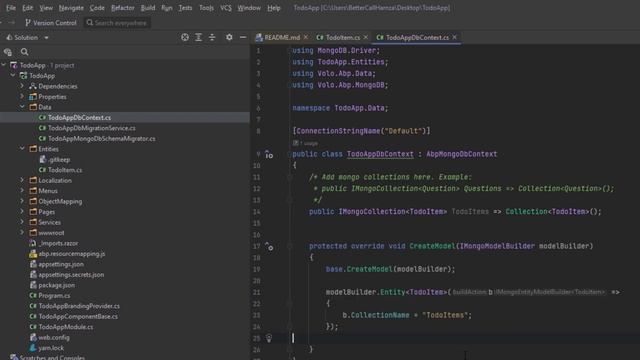Open the Navigate menu
This screenshot has height=360, width=640.
71,8
